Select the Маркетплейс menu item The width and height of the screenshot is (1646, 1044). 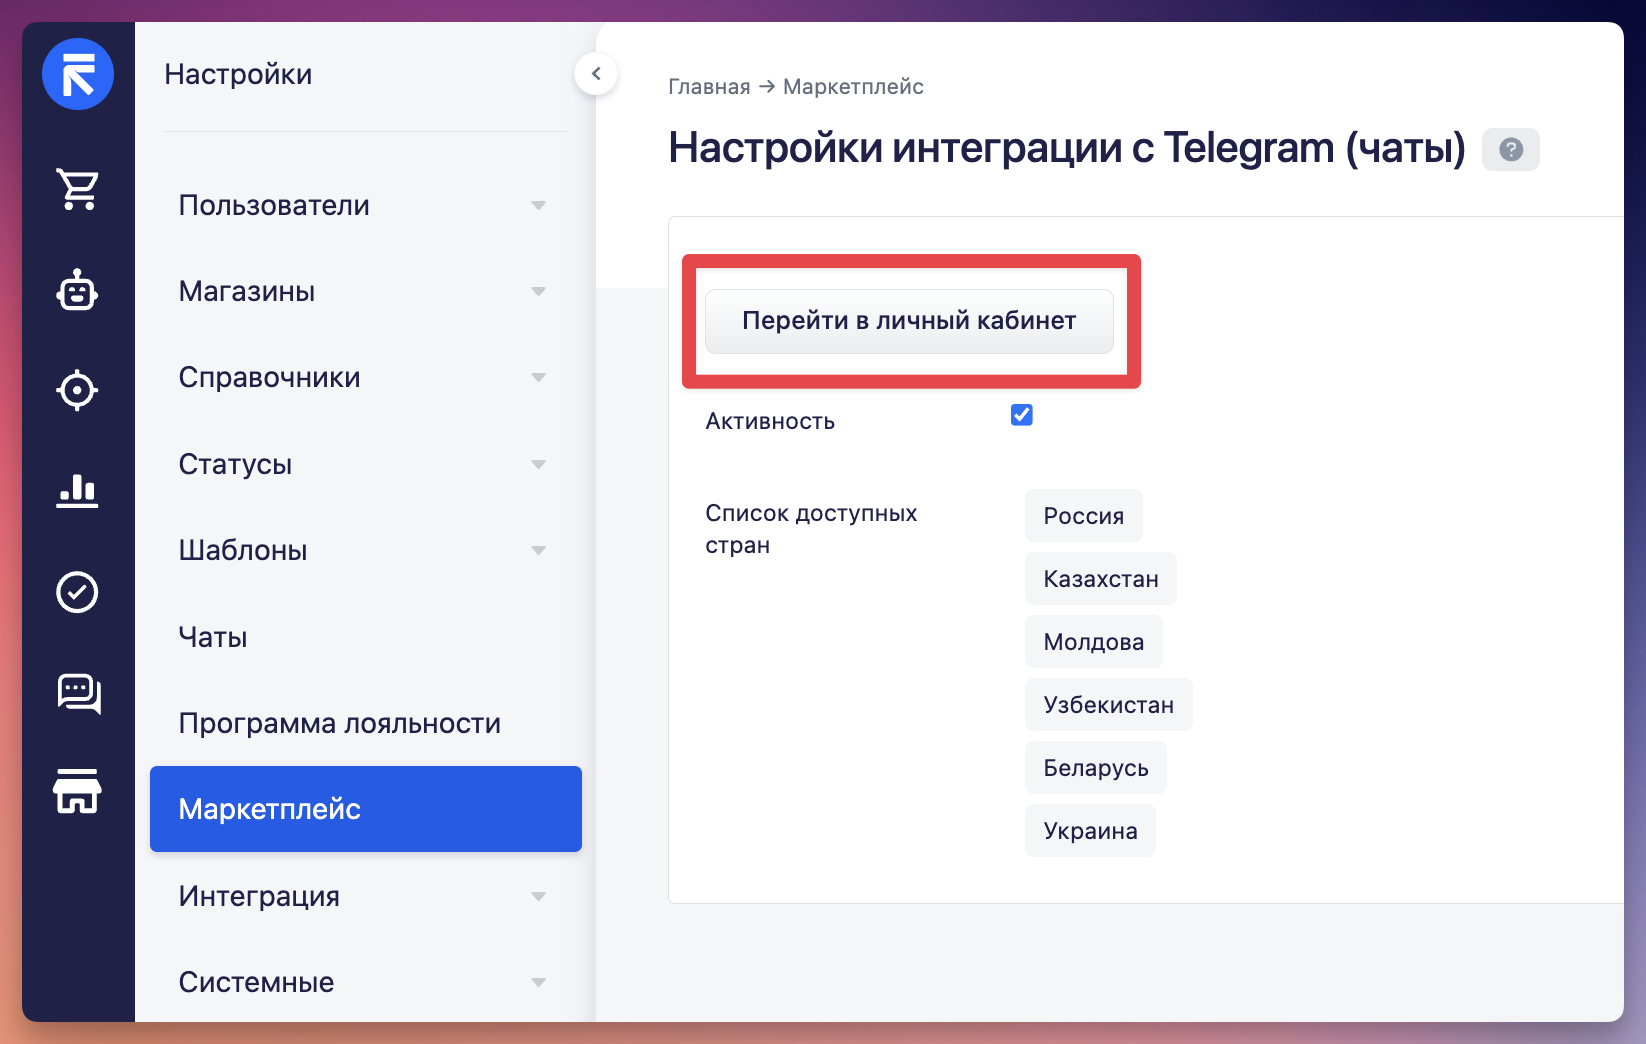pos(366,809)
